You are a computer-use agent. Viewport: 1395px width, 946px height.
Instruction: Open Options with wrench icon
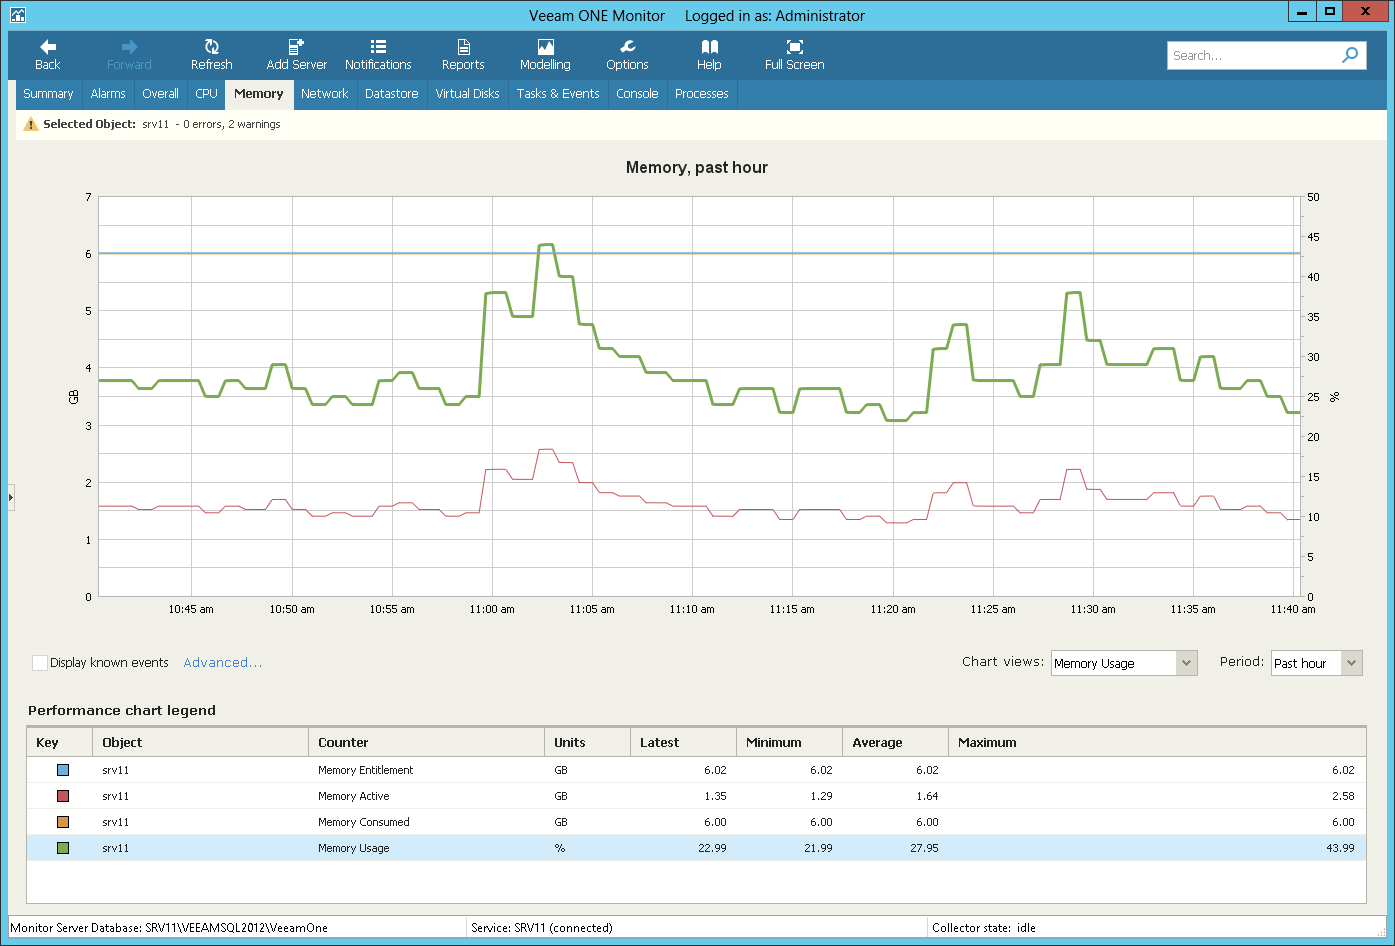(627, 47)
